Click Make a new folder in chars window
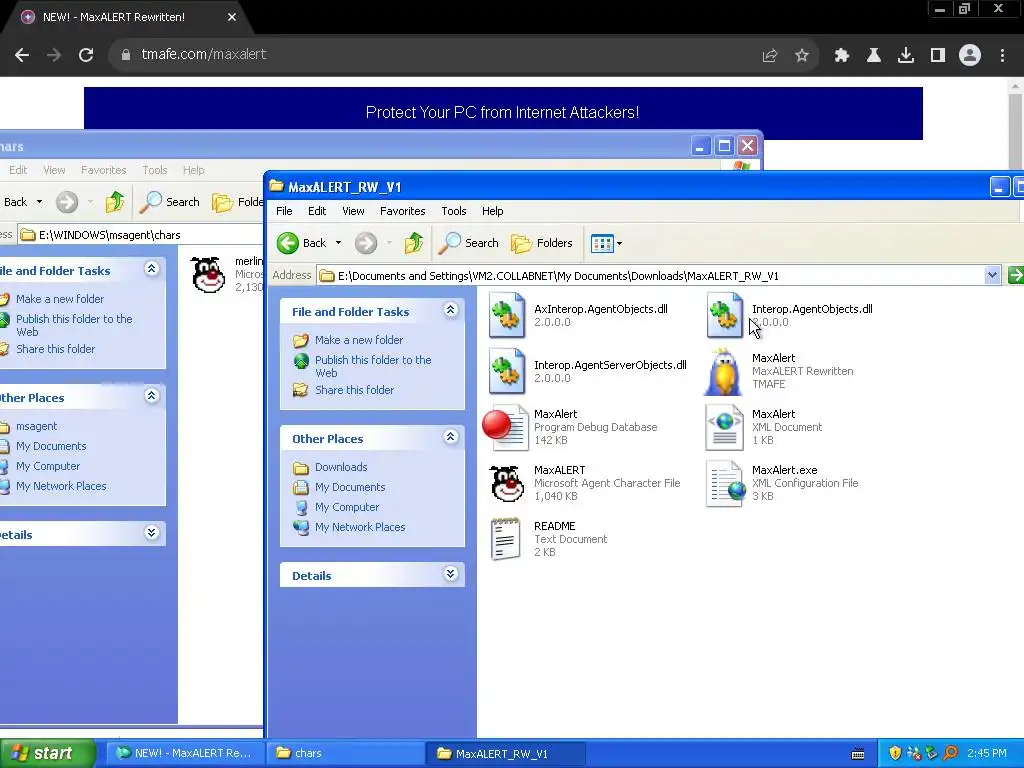 click(x=60, y=298)
